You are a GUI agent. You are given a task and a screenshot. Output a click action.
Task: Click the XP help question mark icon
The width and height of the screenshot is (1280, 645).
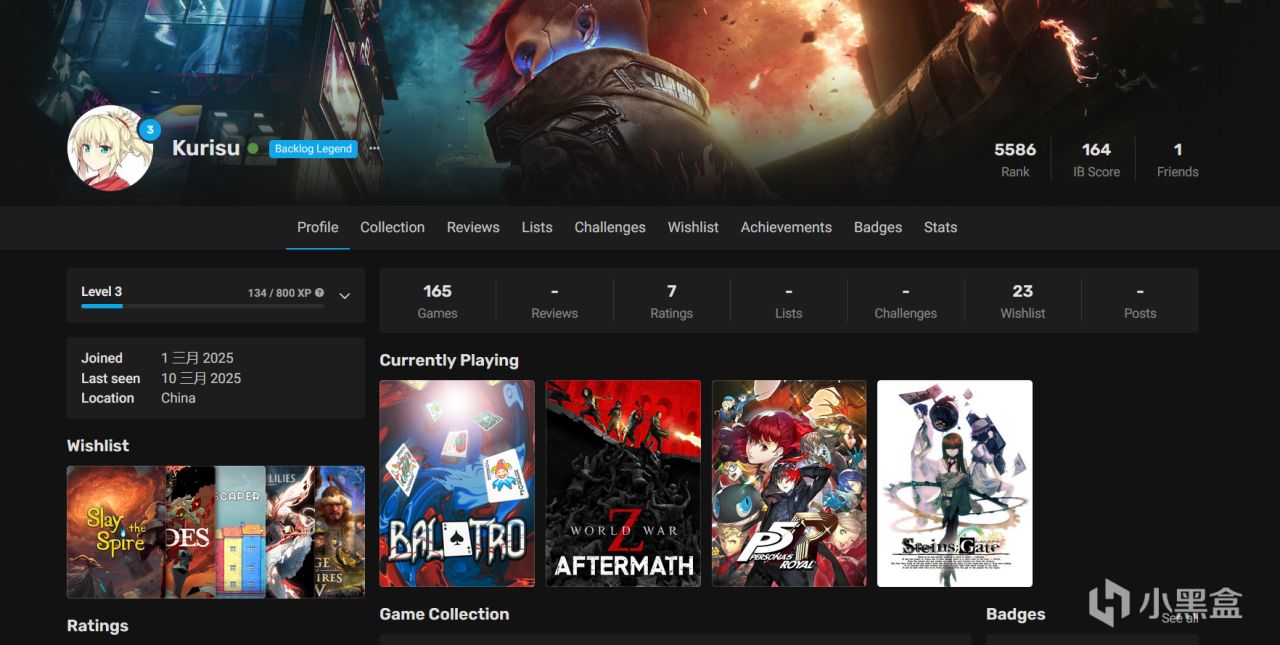319,293
